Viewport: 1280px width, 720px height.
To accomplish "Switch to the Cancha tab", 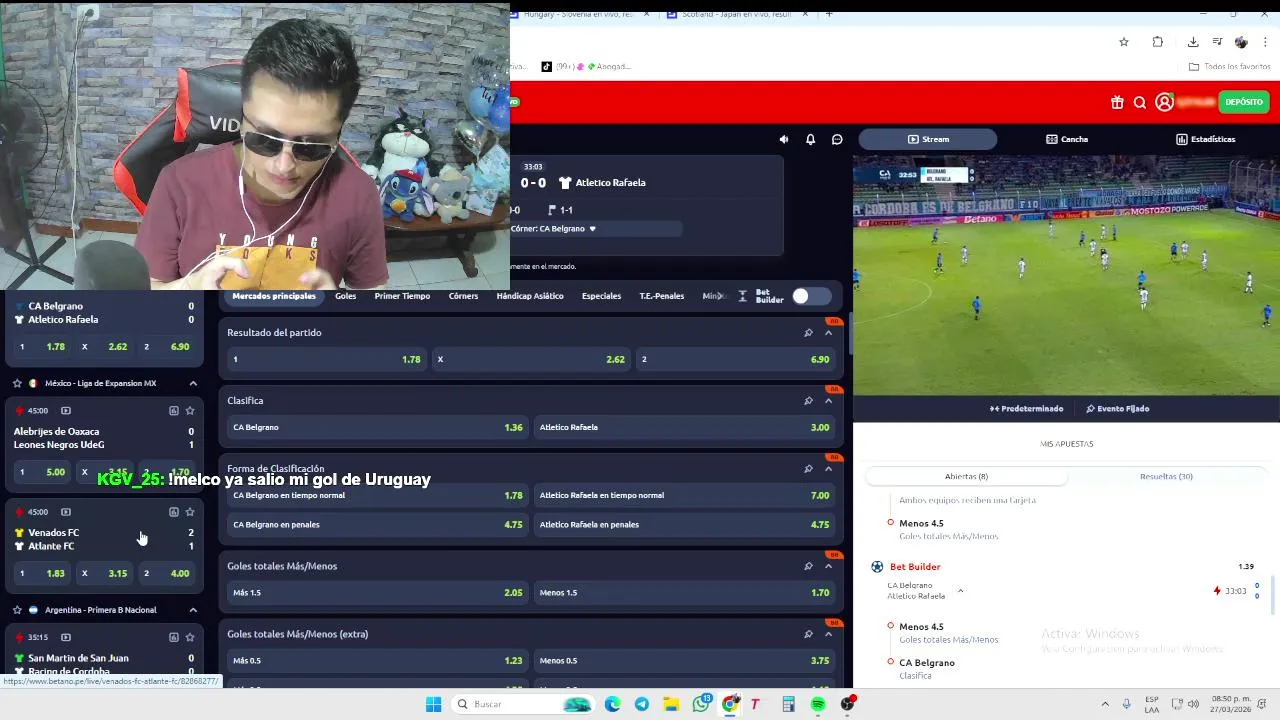I will 1067,139.
